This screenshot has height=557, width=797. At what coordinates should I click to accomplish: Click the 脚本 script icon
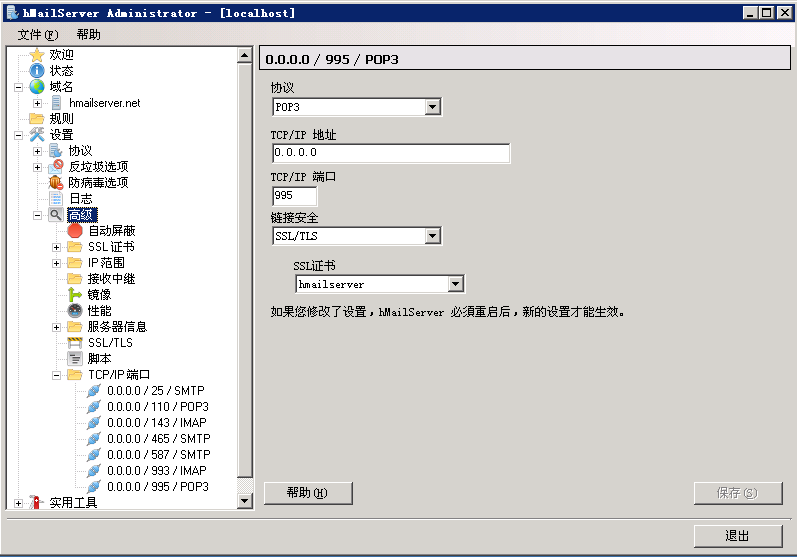click(x=75, y=358)
